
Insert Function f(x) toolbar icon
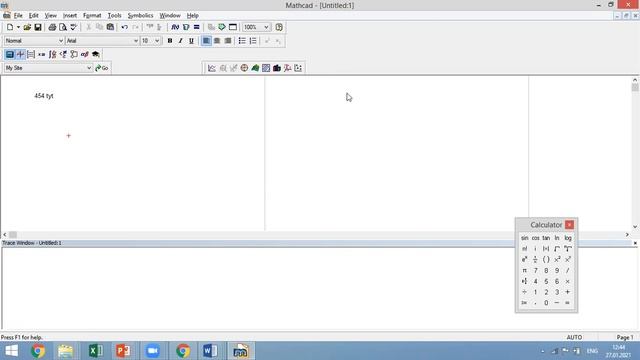175,27
